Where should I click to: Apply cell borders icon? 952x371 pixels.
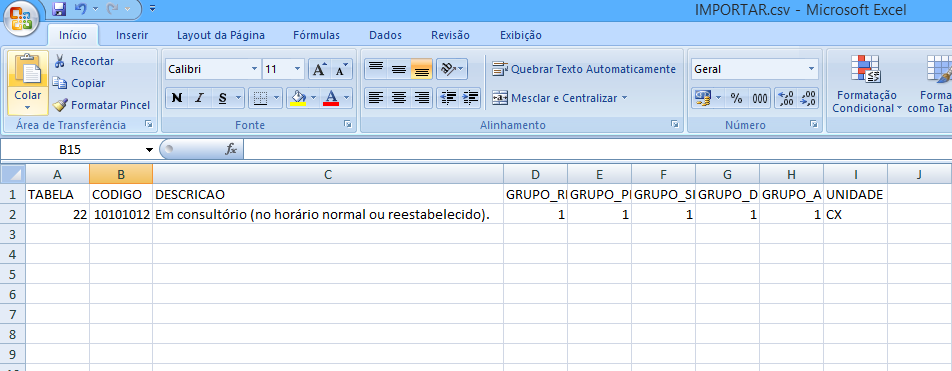coord(260,98)
